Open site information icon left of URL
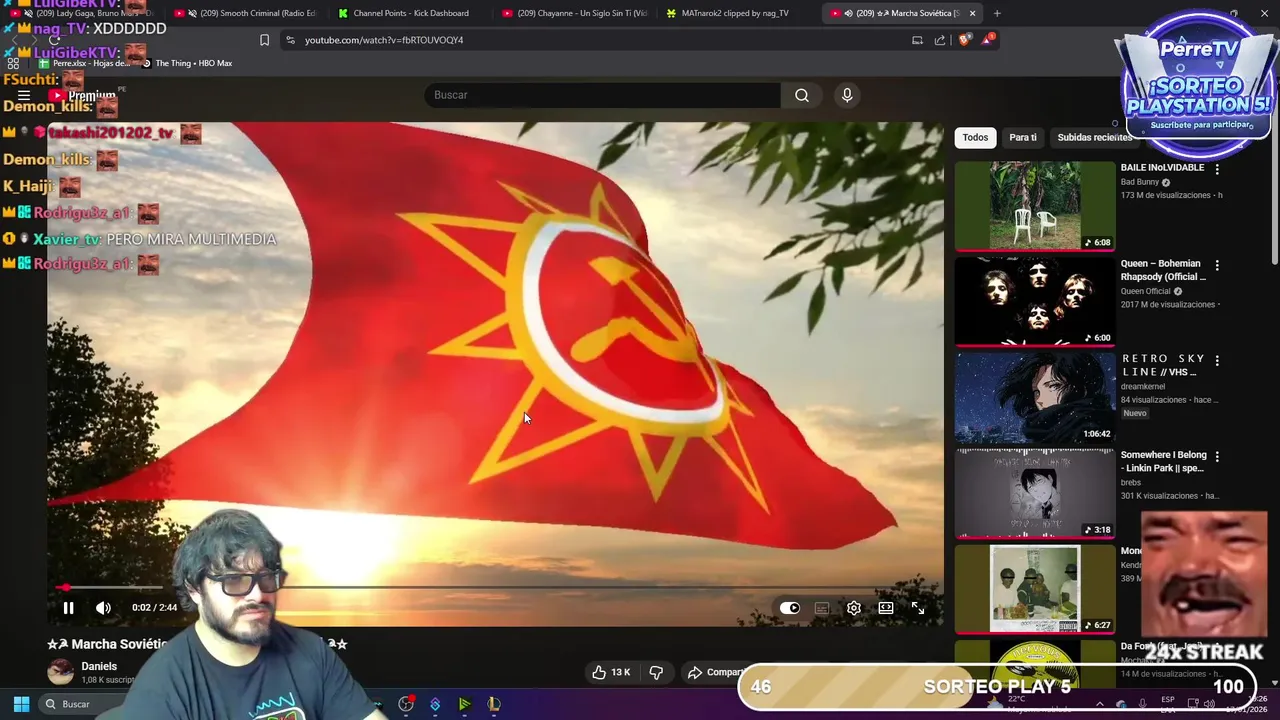The image size is (1280, 720). coord(290,40)
